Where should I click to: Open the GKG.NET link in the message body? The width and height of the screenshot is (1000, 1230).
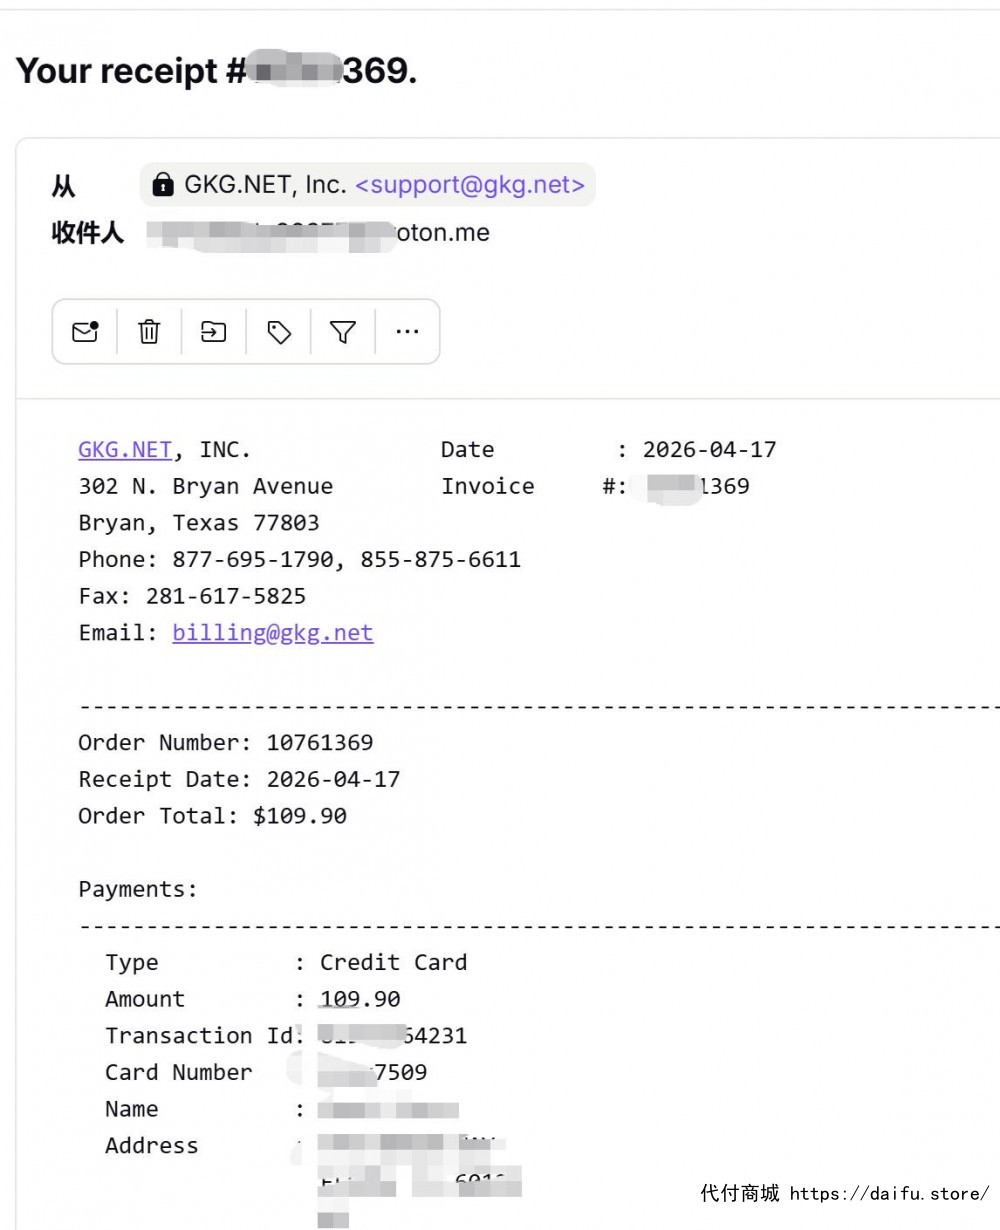pyautogui.click(x=125, y=450)
